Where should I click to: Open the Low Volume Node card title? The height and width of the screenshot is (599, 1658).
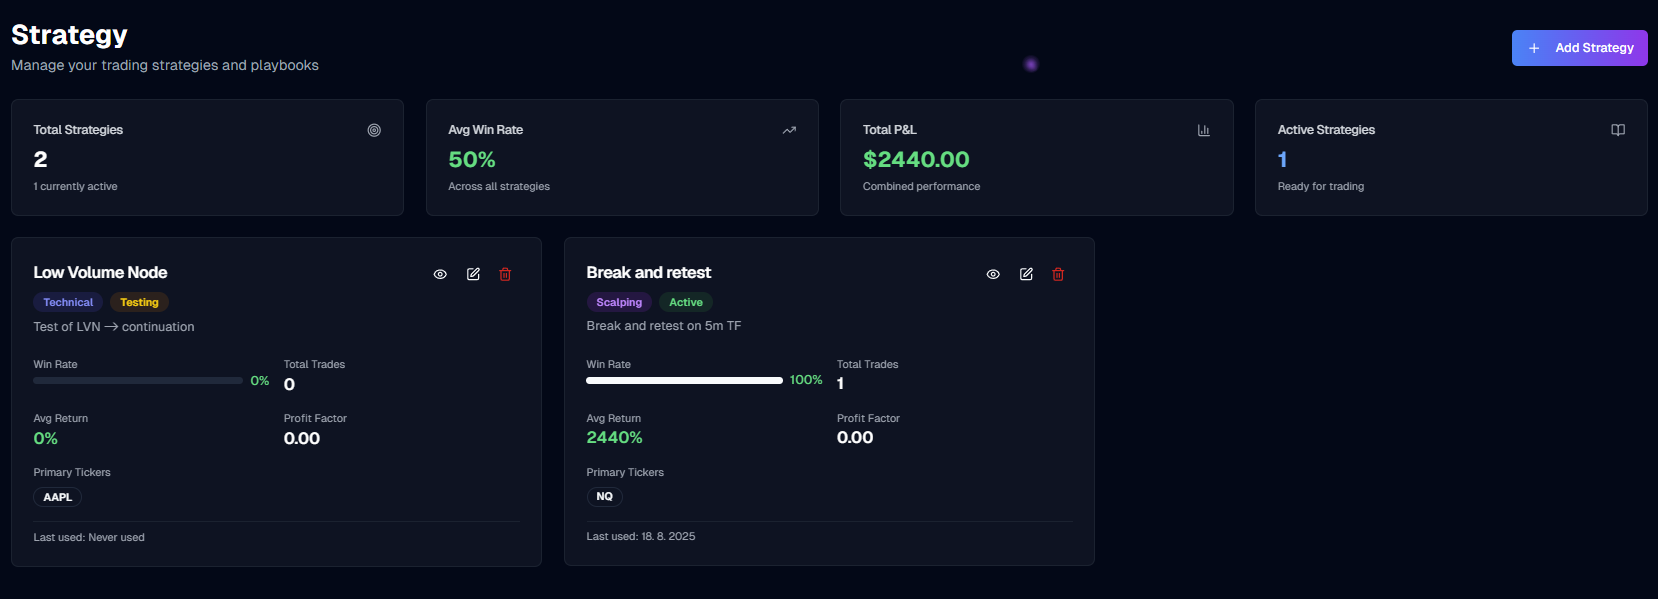pyautogui.click(x=100, y=273)
